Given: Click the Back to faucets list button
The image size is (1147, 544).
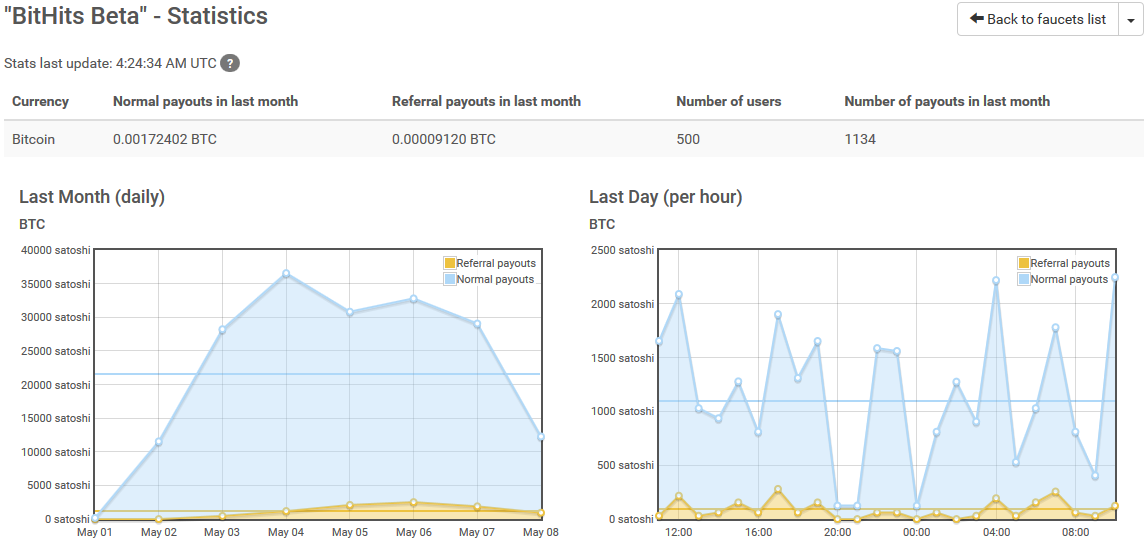Looking at the screenshot, I should pyautogui.click(x=1038, y=19).
